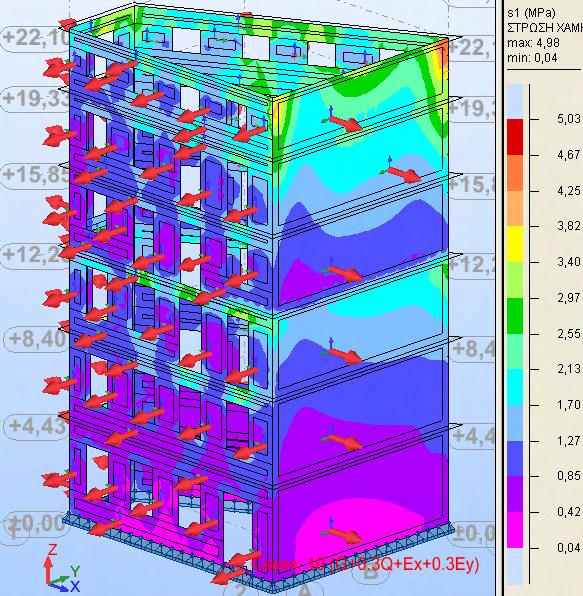The height and width of the screenshot is (596, 583).
Task: Select the light blue swatch below 1,70
Action: tap(515, 423)
